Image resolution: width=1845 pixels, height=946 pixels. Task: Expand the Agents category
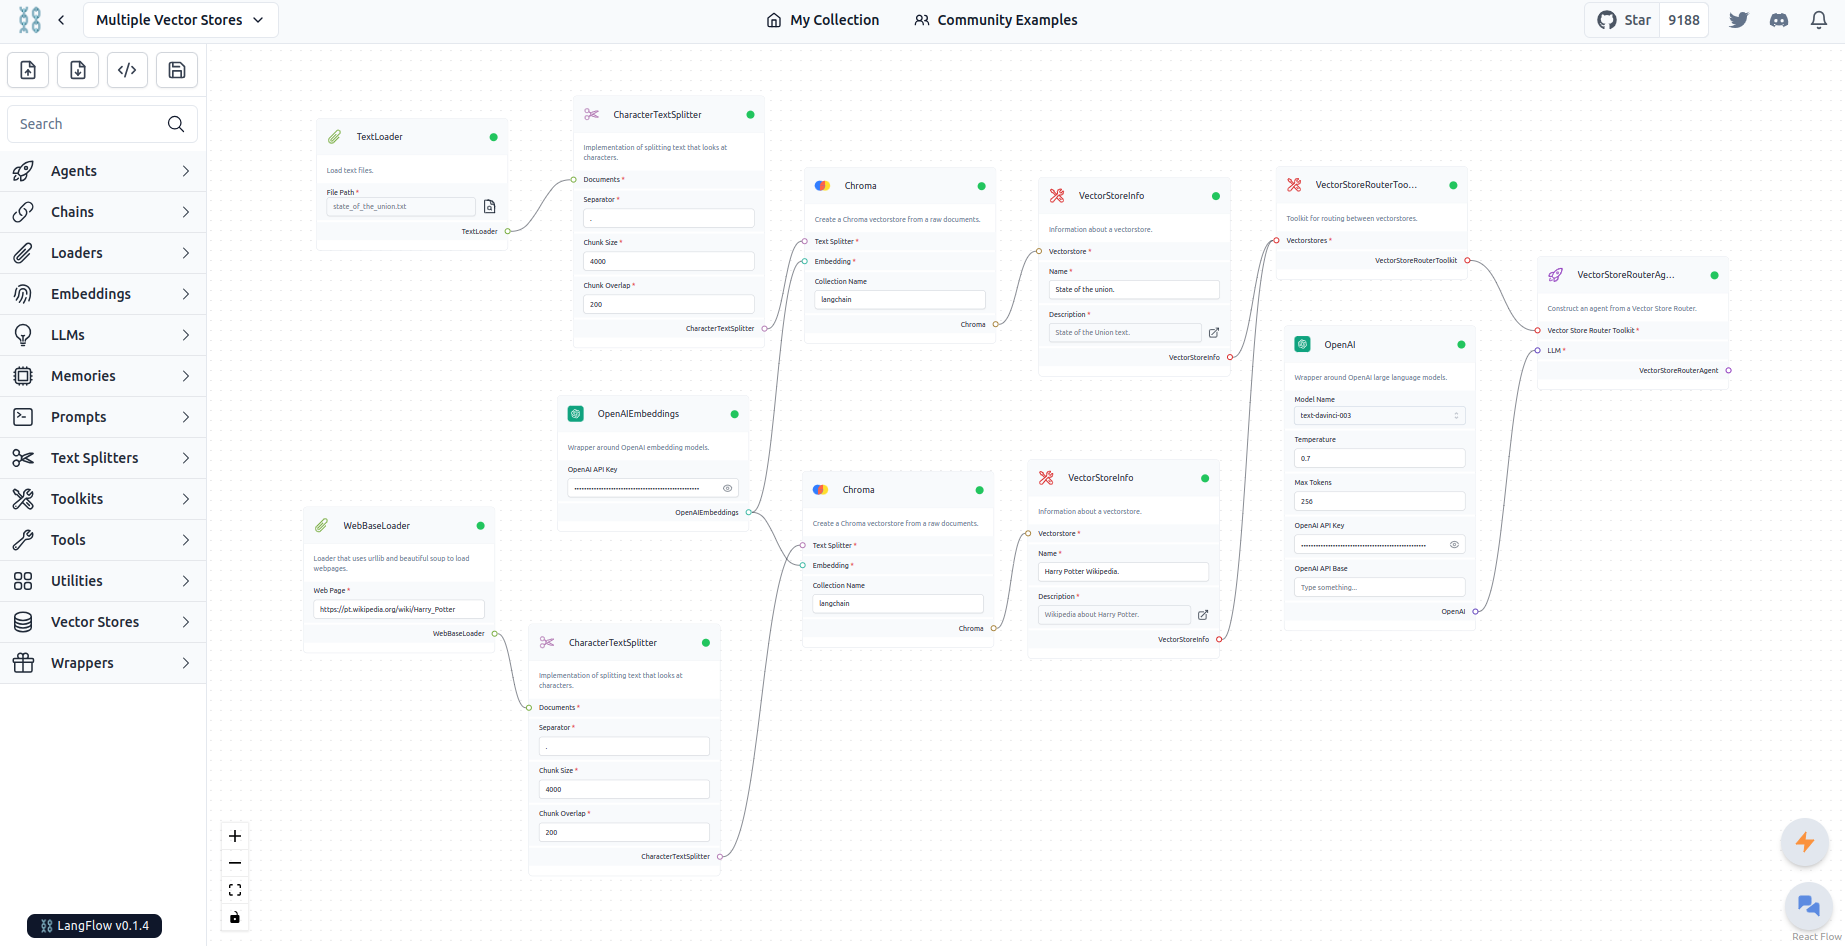coord(103,171)
